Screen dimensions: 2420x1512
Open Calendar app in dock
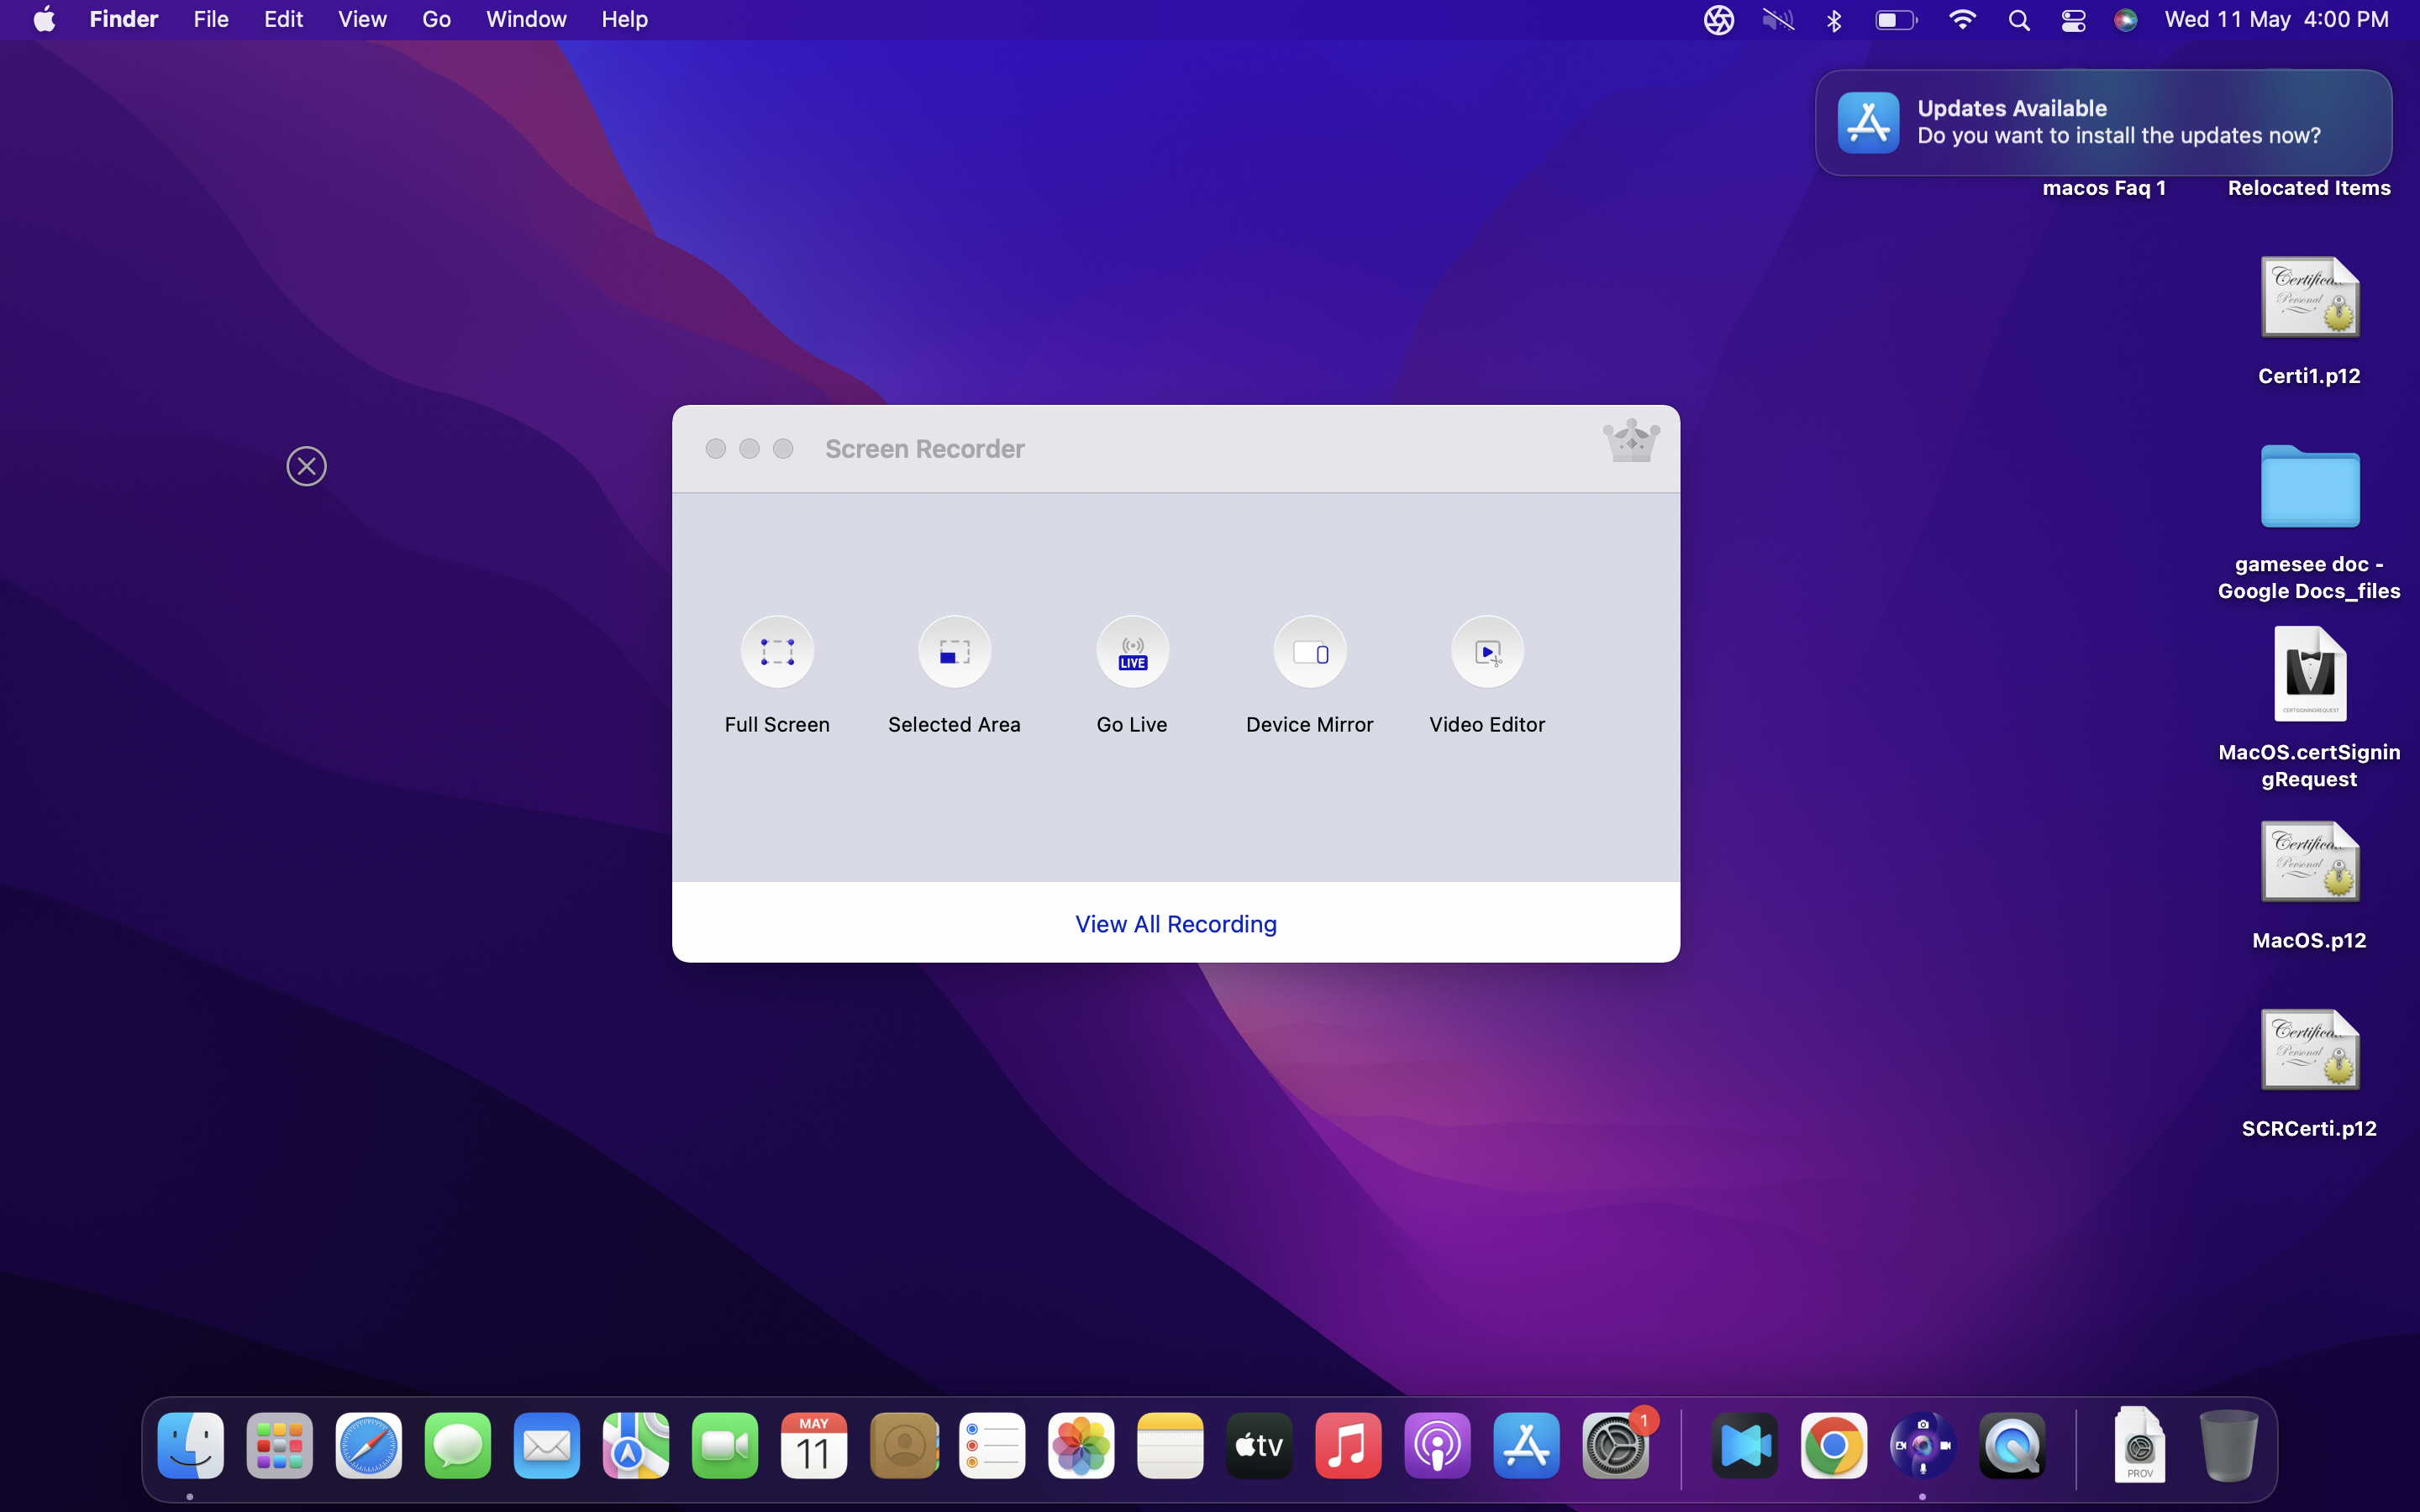coord(812,1446)
